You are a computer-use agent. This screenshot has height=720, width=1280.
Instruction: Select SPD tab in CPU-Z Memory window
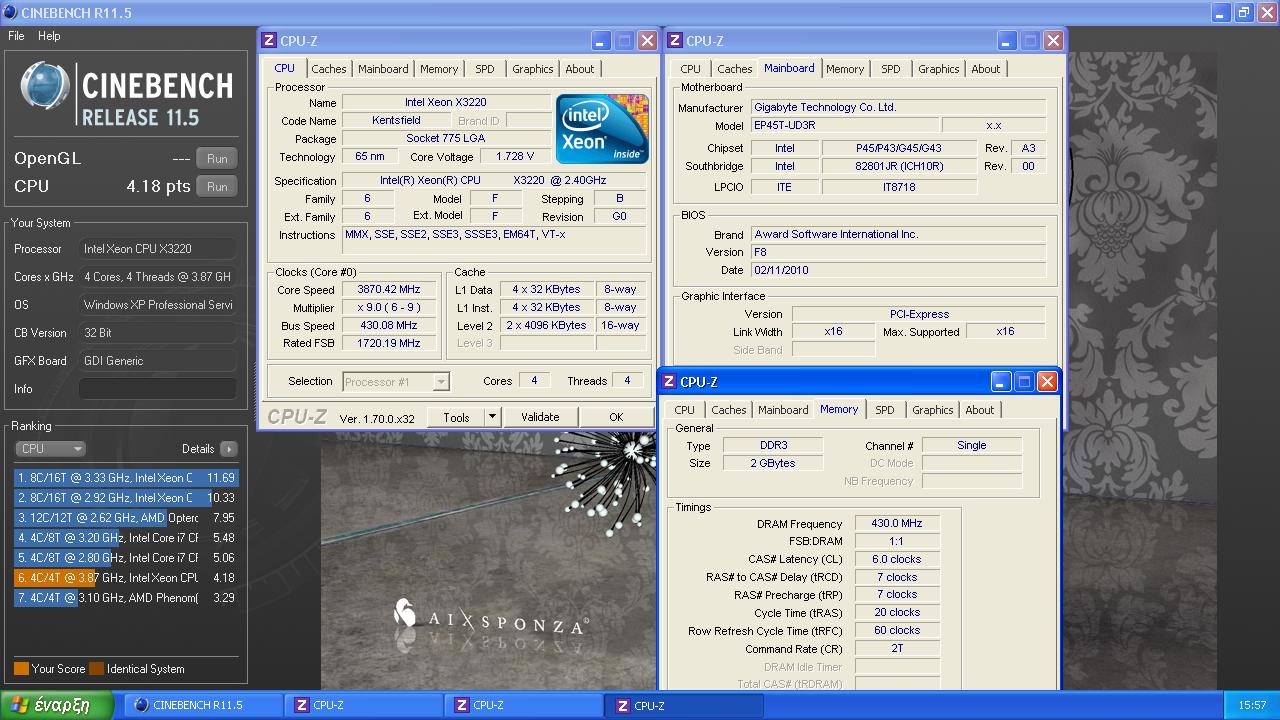click(885, 410)
